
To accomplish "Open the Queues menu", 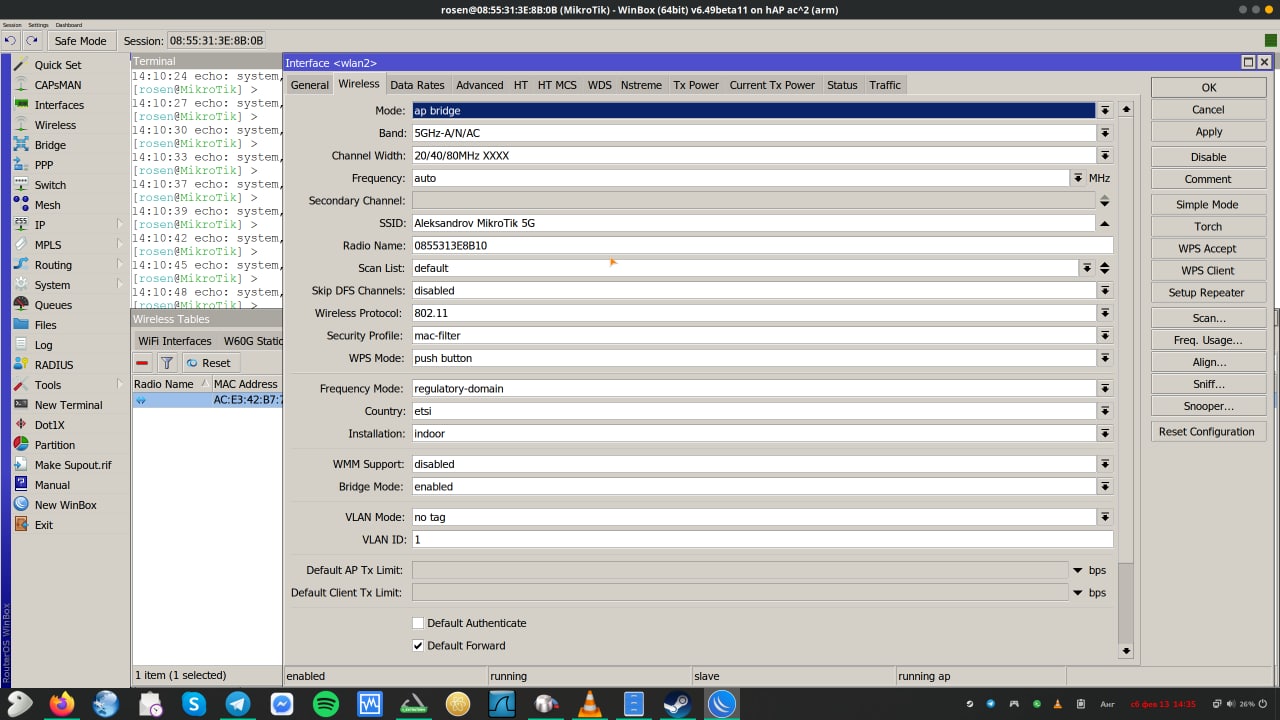I will point(53,305).
